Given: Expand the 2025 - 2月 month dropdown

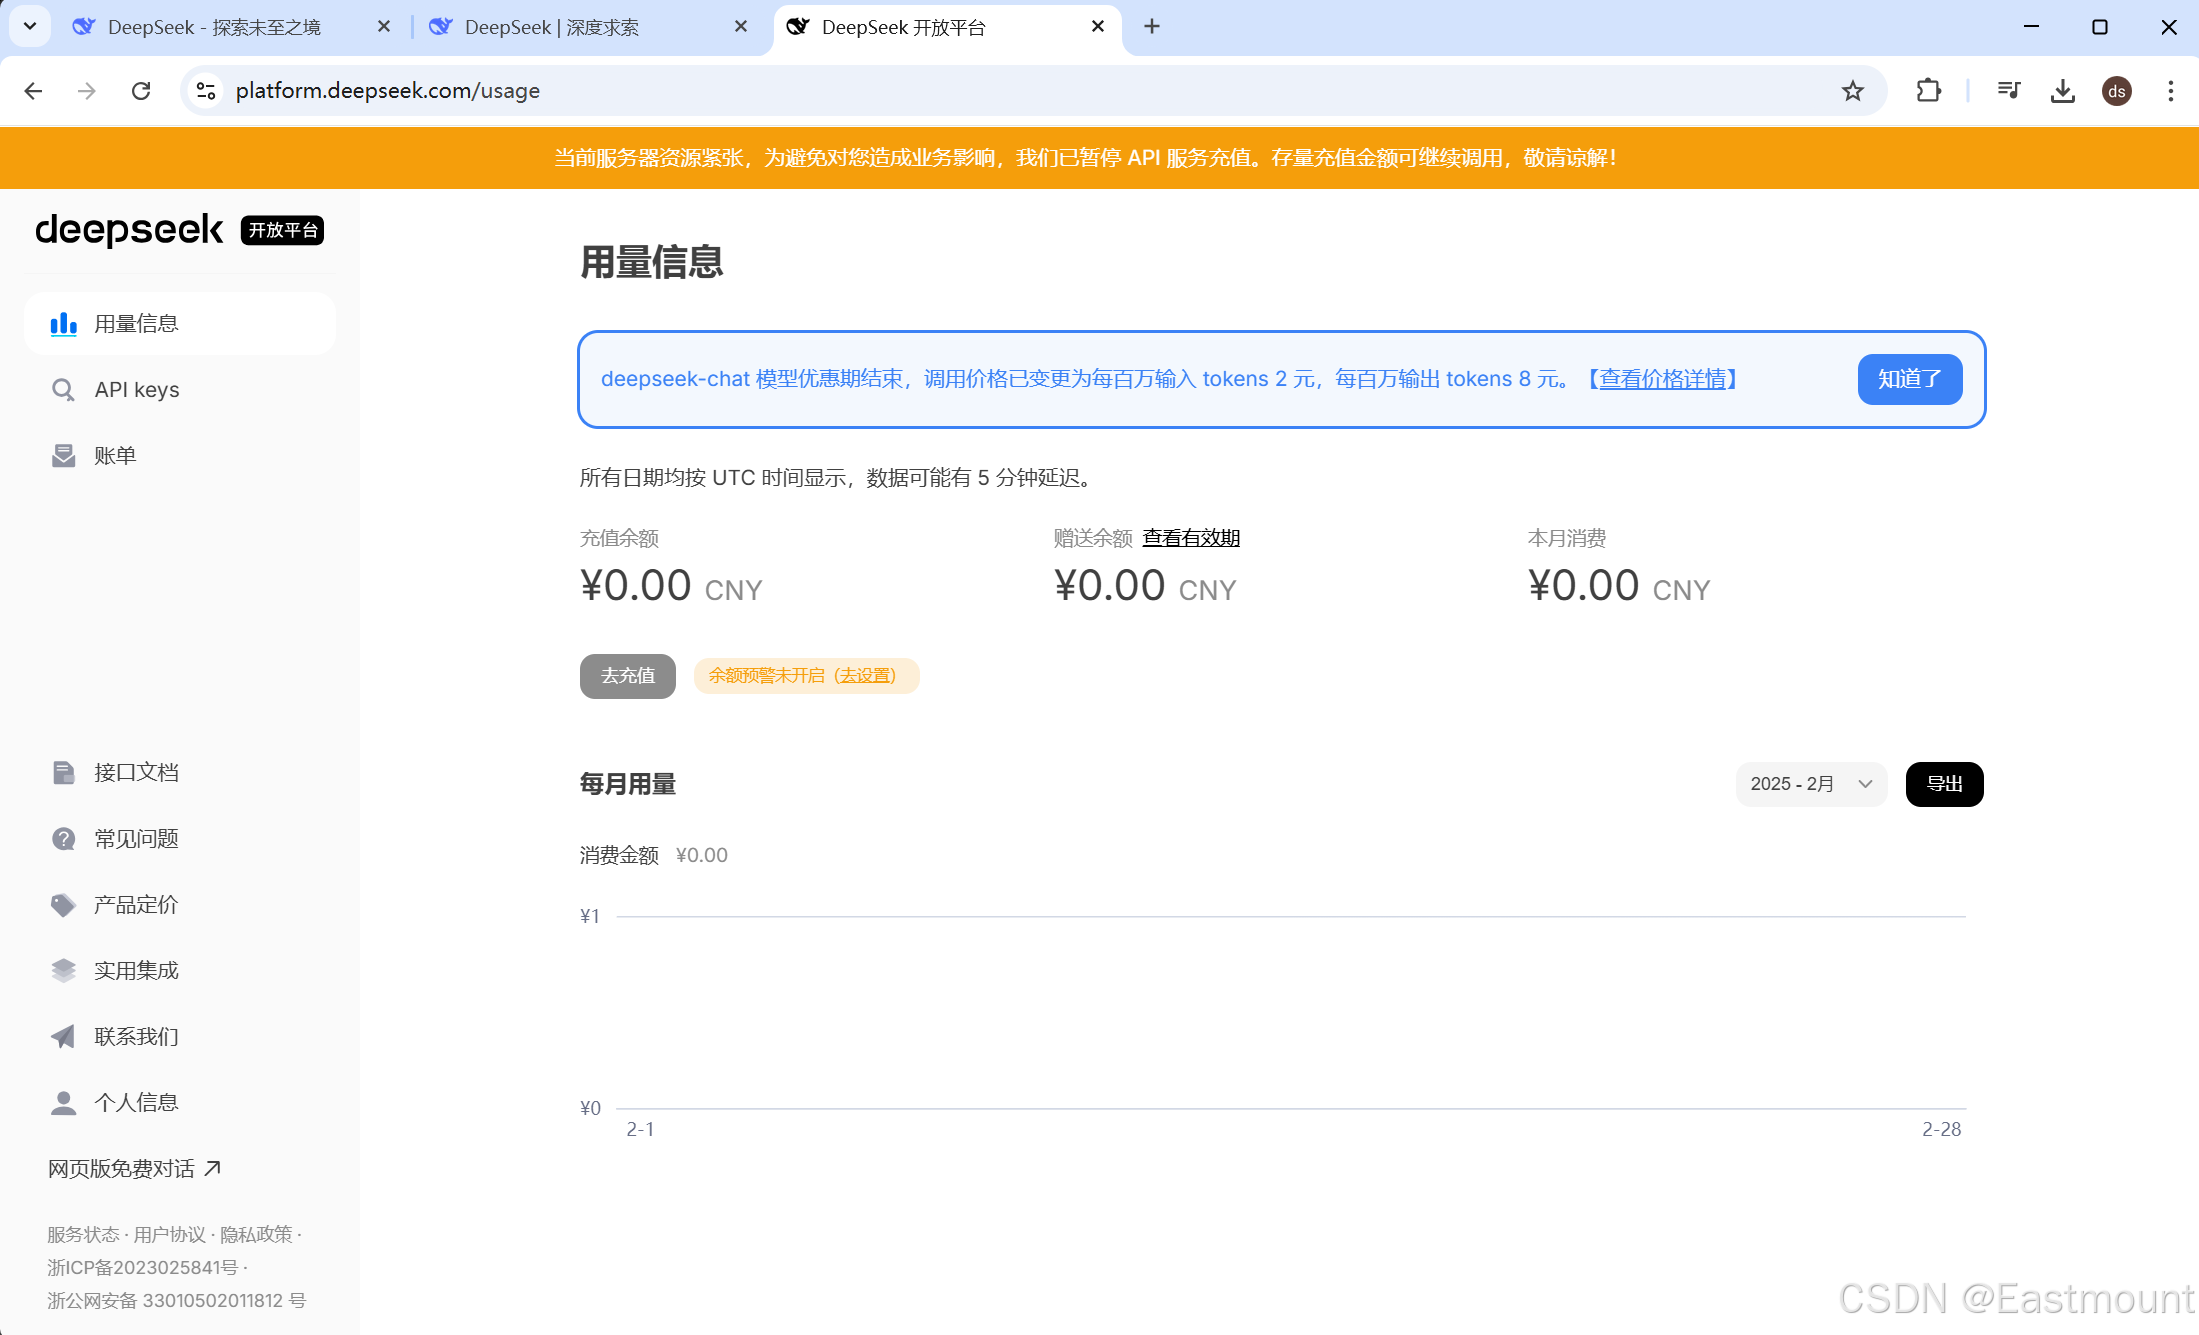Looking at the screenshot, I should (x=1810, y=784).
